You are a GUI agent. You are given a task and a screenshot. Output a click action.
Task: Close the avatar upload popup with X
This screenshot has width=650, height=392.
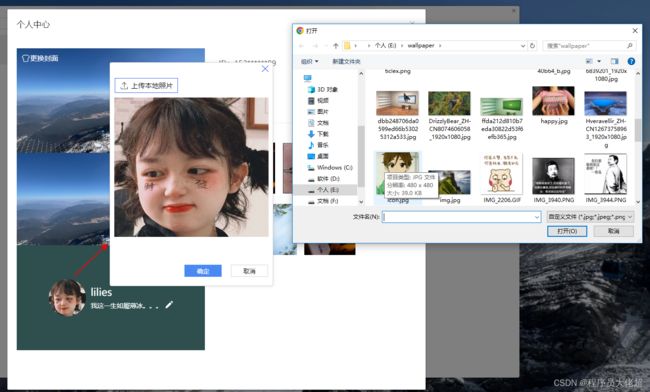[x=265, y=69]
